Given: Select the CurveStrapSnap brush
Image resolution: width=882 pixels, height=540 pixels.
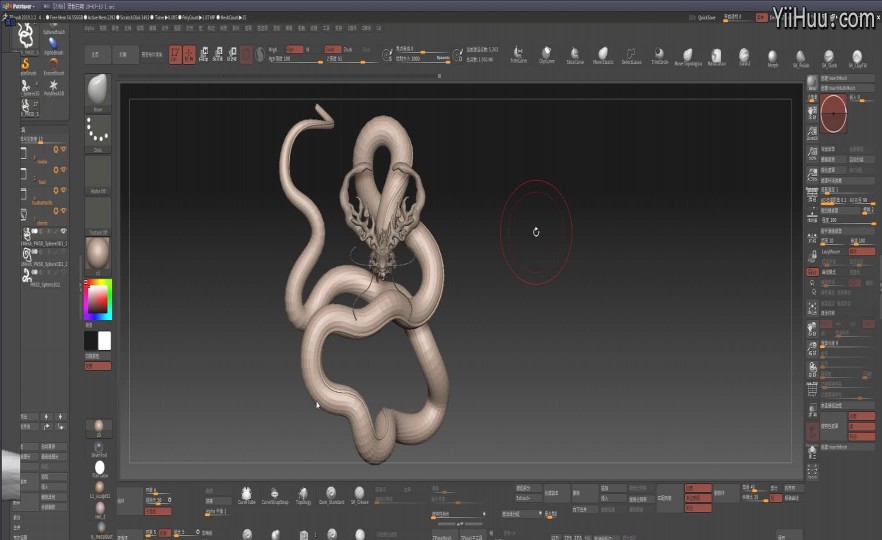Looking at the screenshot, I should point(274,494).
